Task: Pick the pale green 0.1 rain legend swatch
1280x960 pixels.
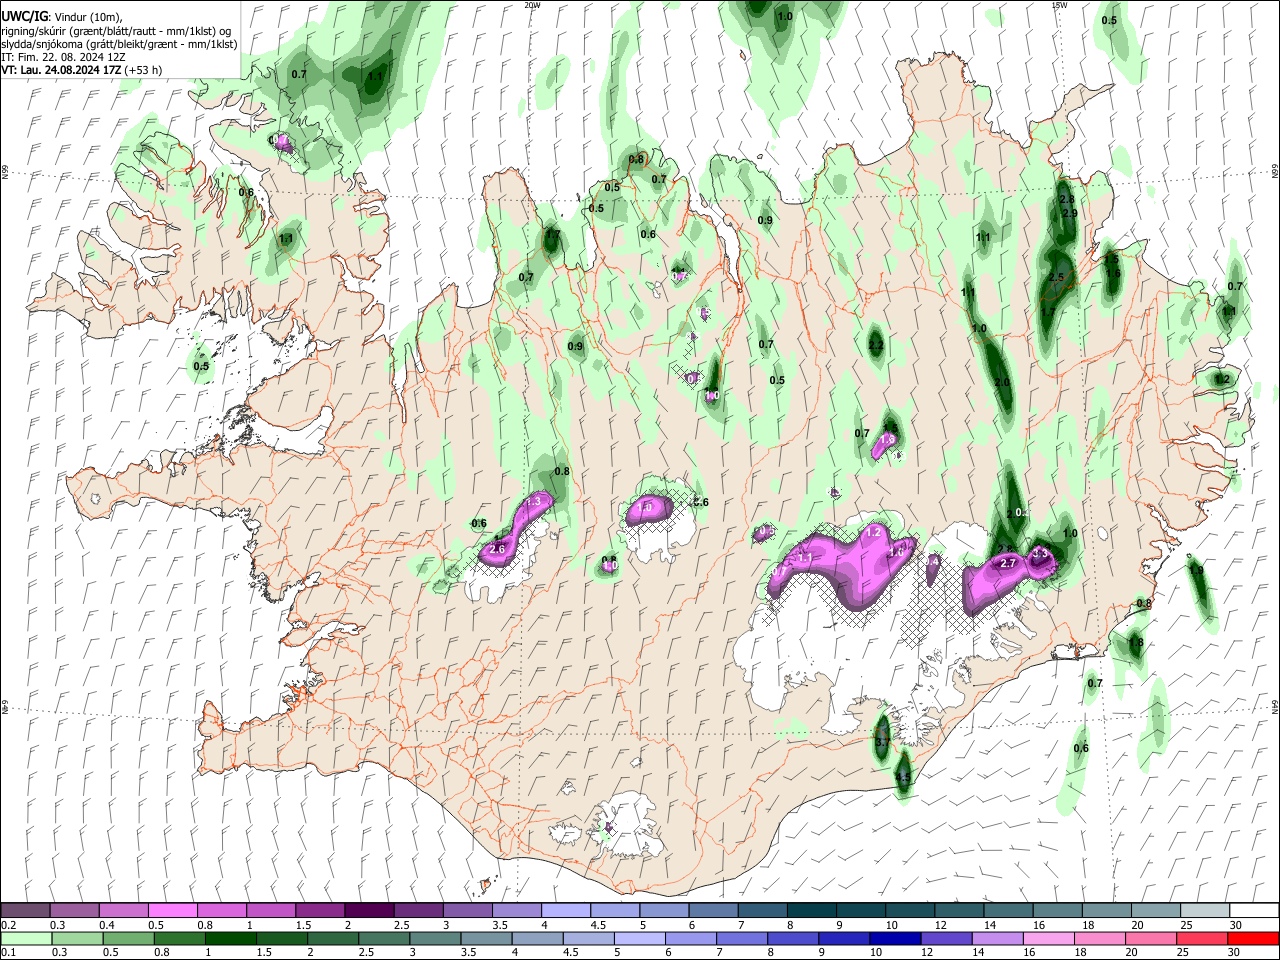Action: click(26, 939)
